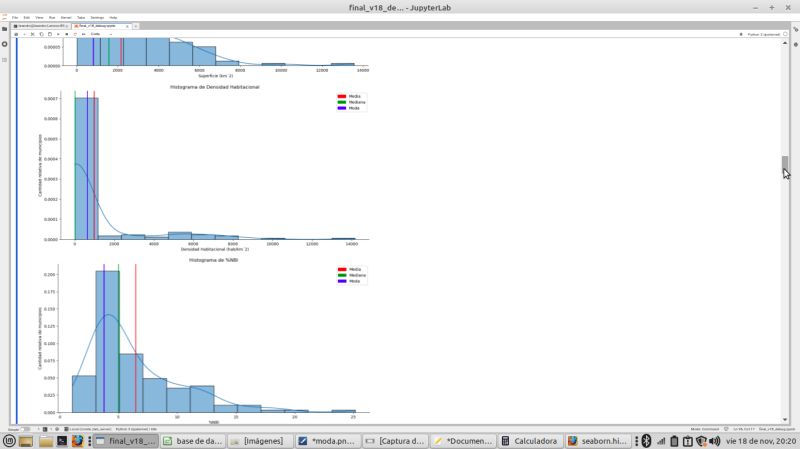Image resolution: width=800 pixels, height=449 pixels.
Task: Open the property inspector on right sidebar
Action: 795,29
